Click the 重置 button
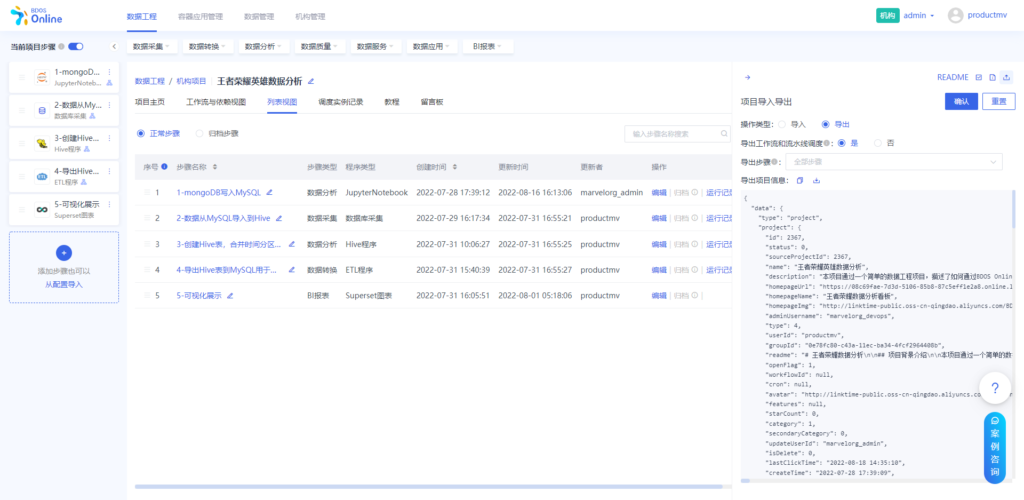 (999, 101)
